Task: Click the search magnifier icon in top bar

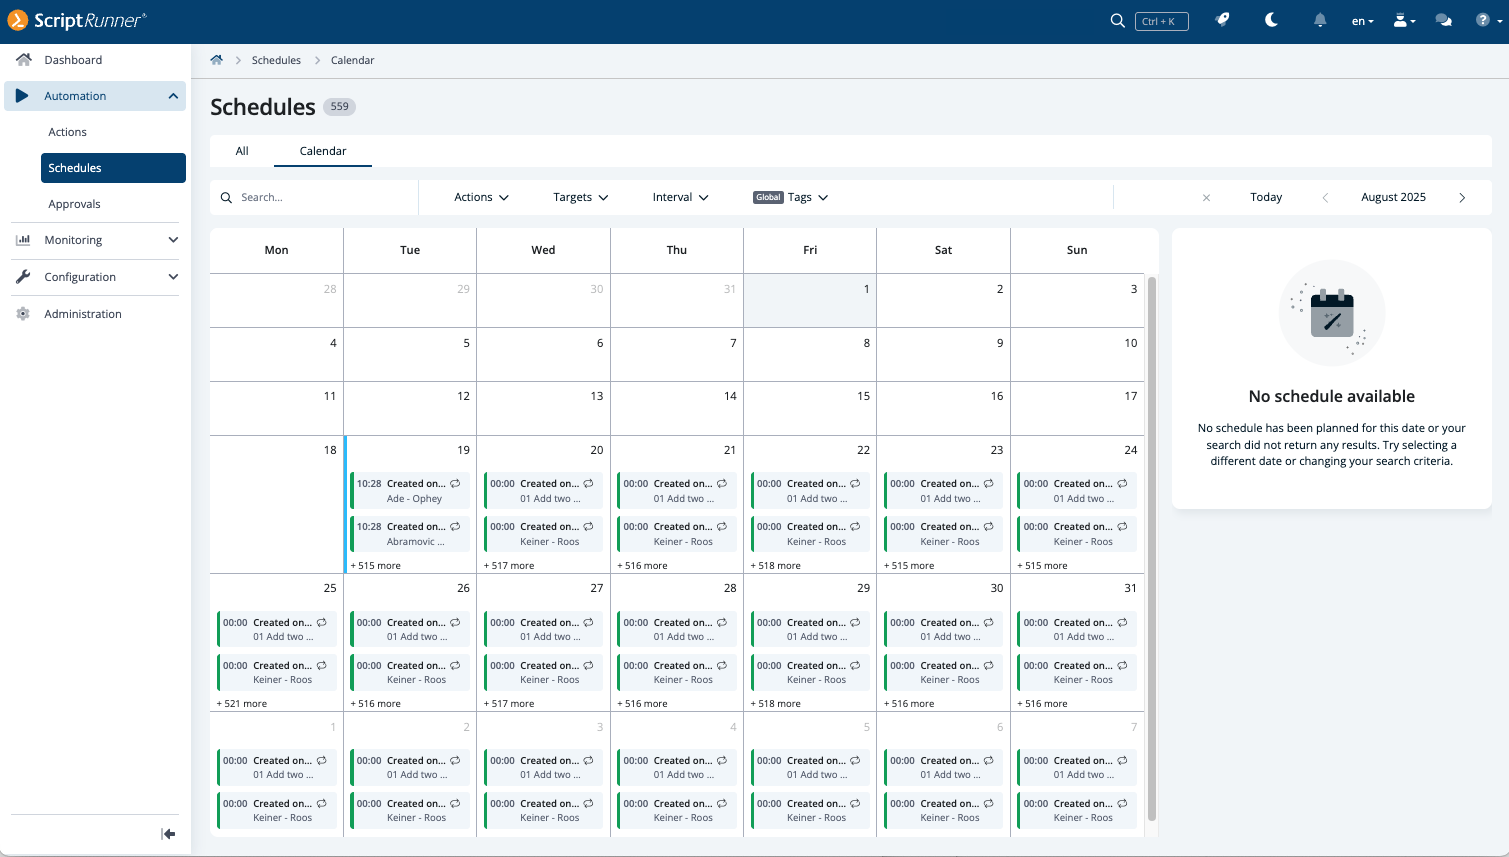Action: 1117,21
